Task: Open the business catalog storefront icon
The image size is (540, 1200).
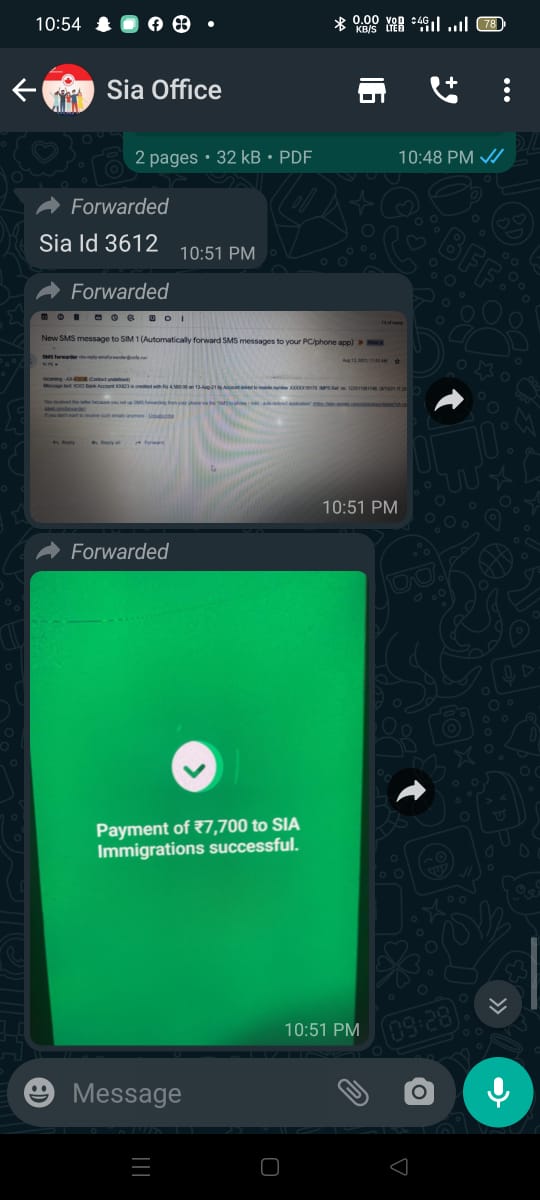Action: pos(372,90)
